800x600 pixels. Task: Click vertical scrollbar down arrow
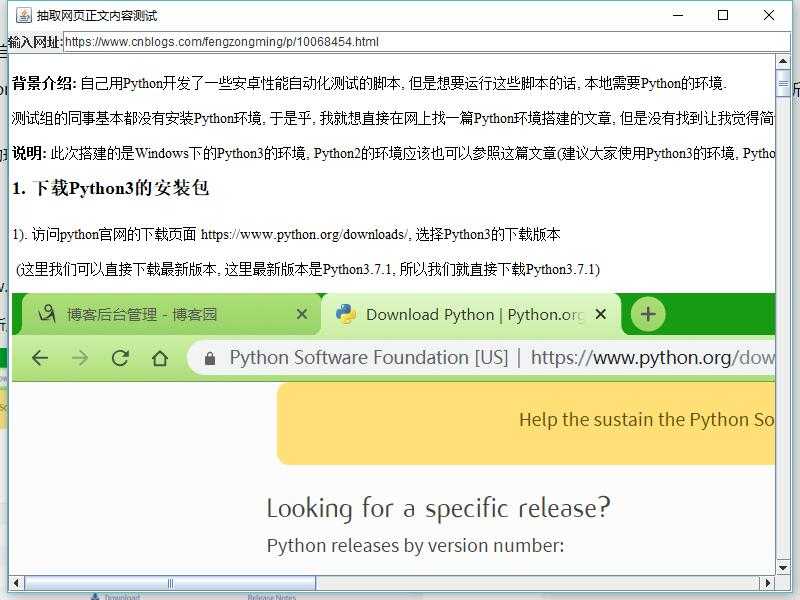point(783,567)
